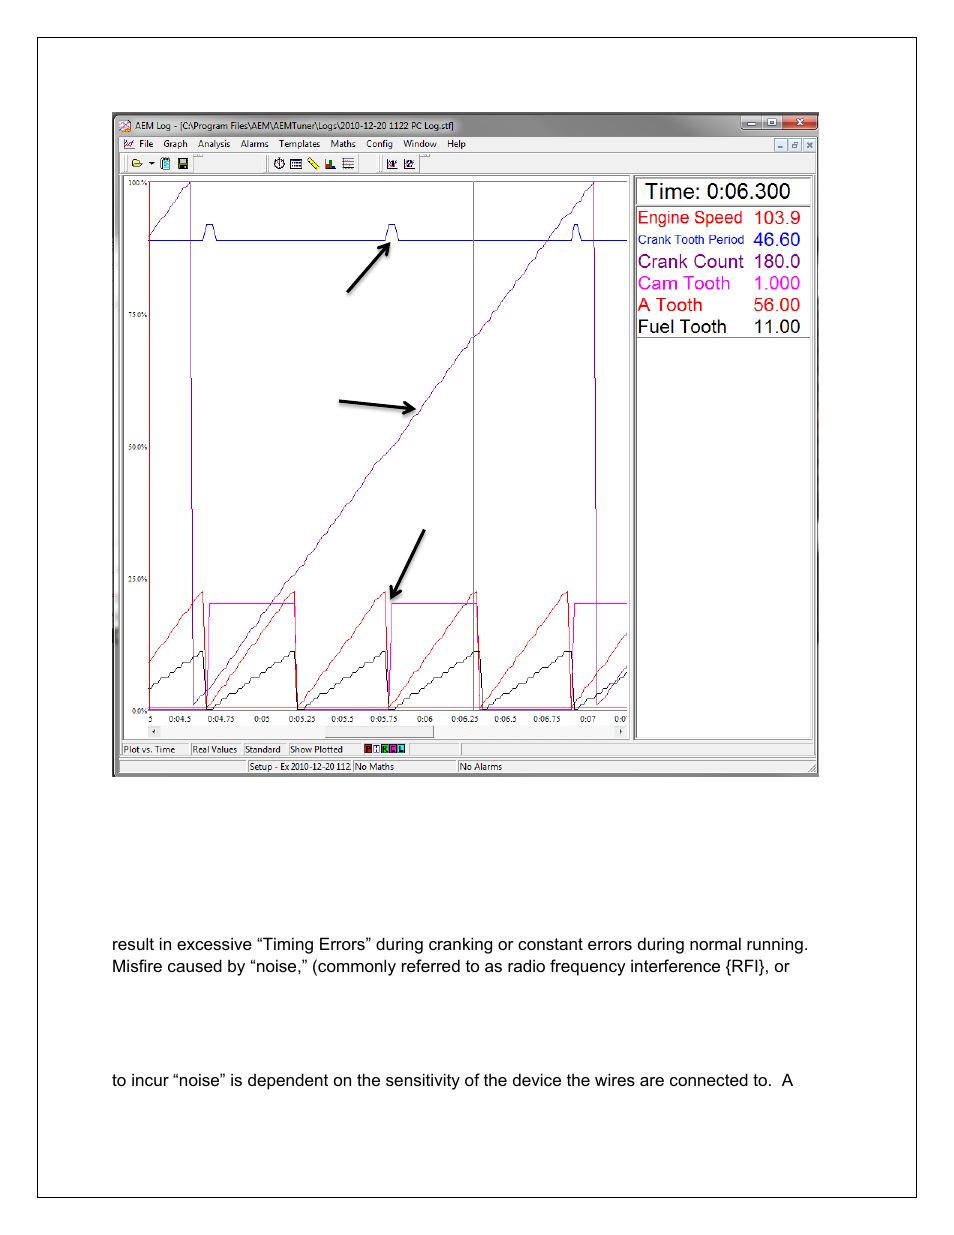Click the clock gauge toolbar icon
The width and height of the screenshot is (954, 1235).
click(x=279, y=164)
